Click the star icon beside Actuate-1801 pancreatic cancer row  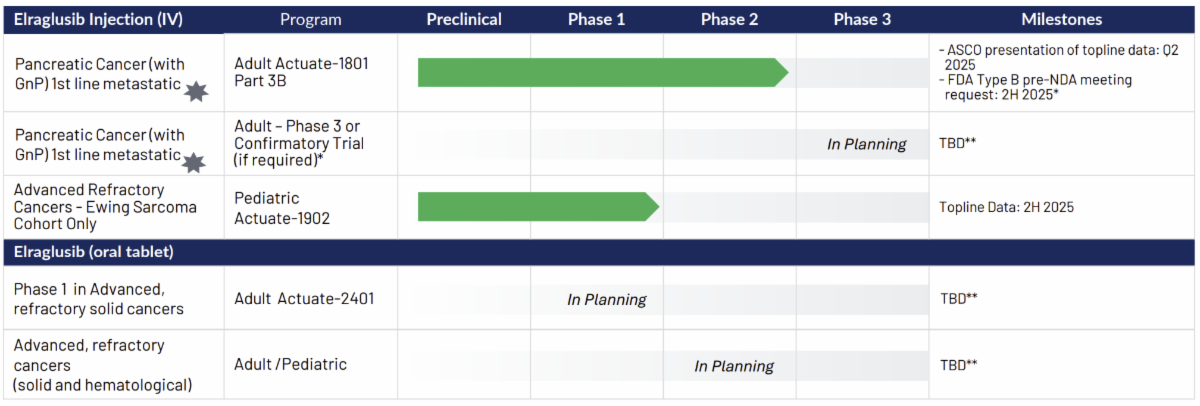197,92
